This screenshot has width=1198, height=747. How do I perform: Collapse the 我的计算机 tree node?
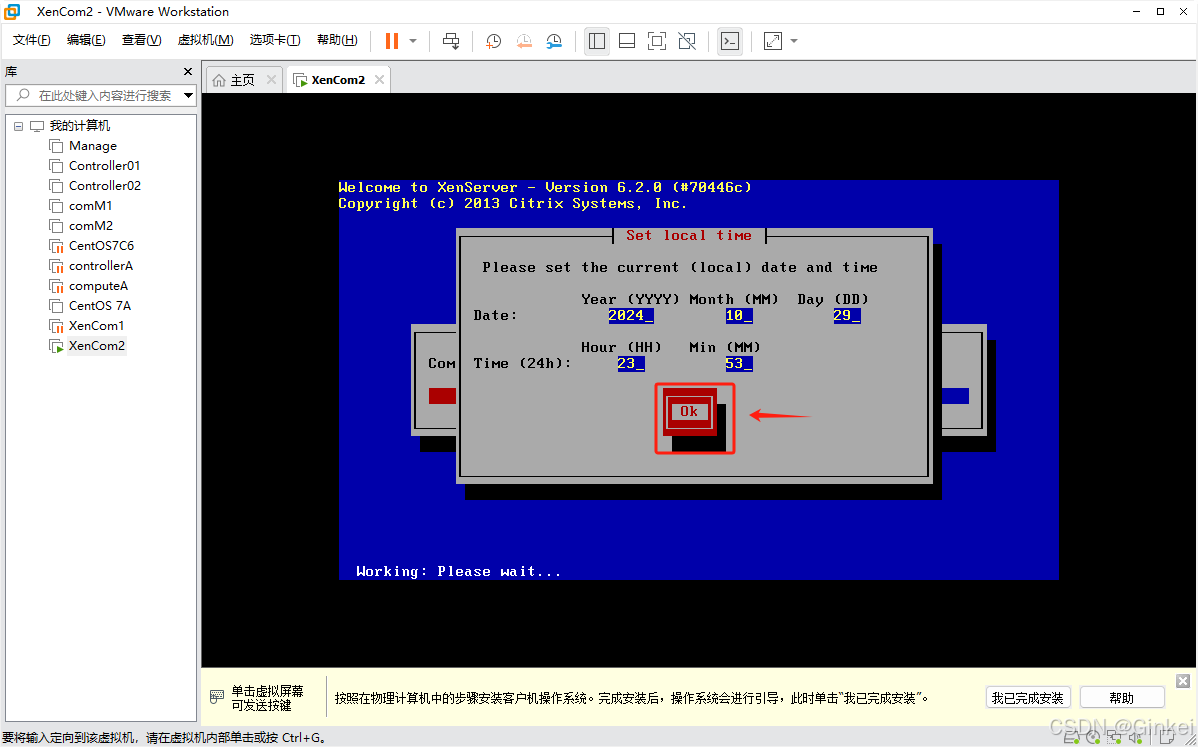pyautogui.click(x=18, y=126)
